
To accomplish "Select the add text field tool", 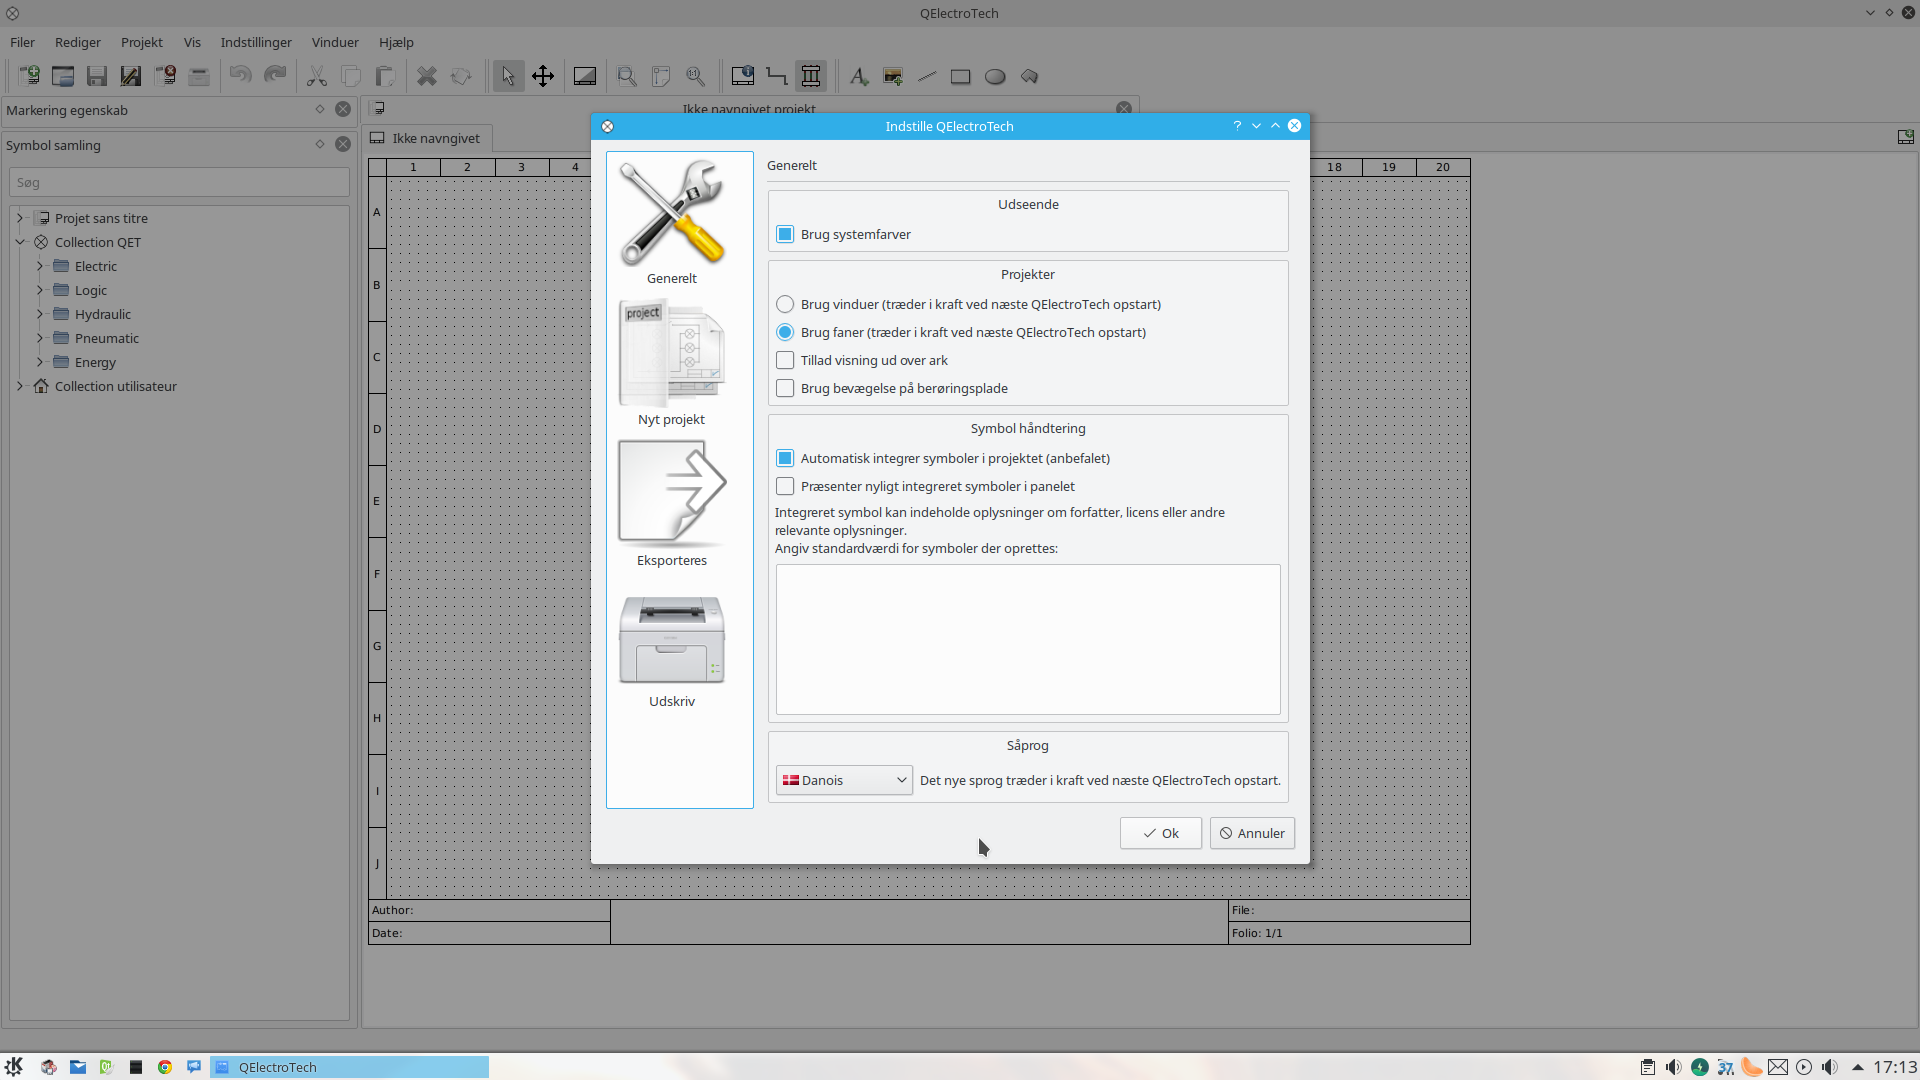I will [x=859, y=76].
